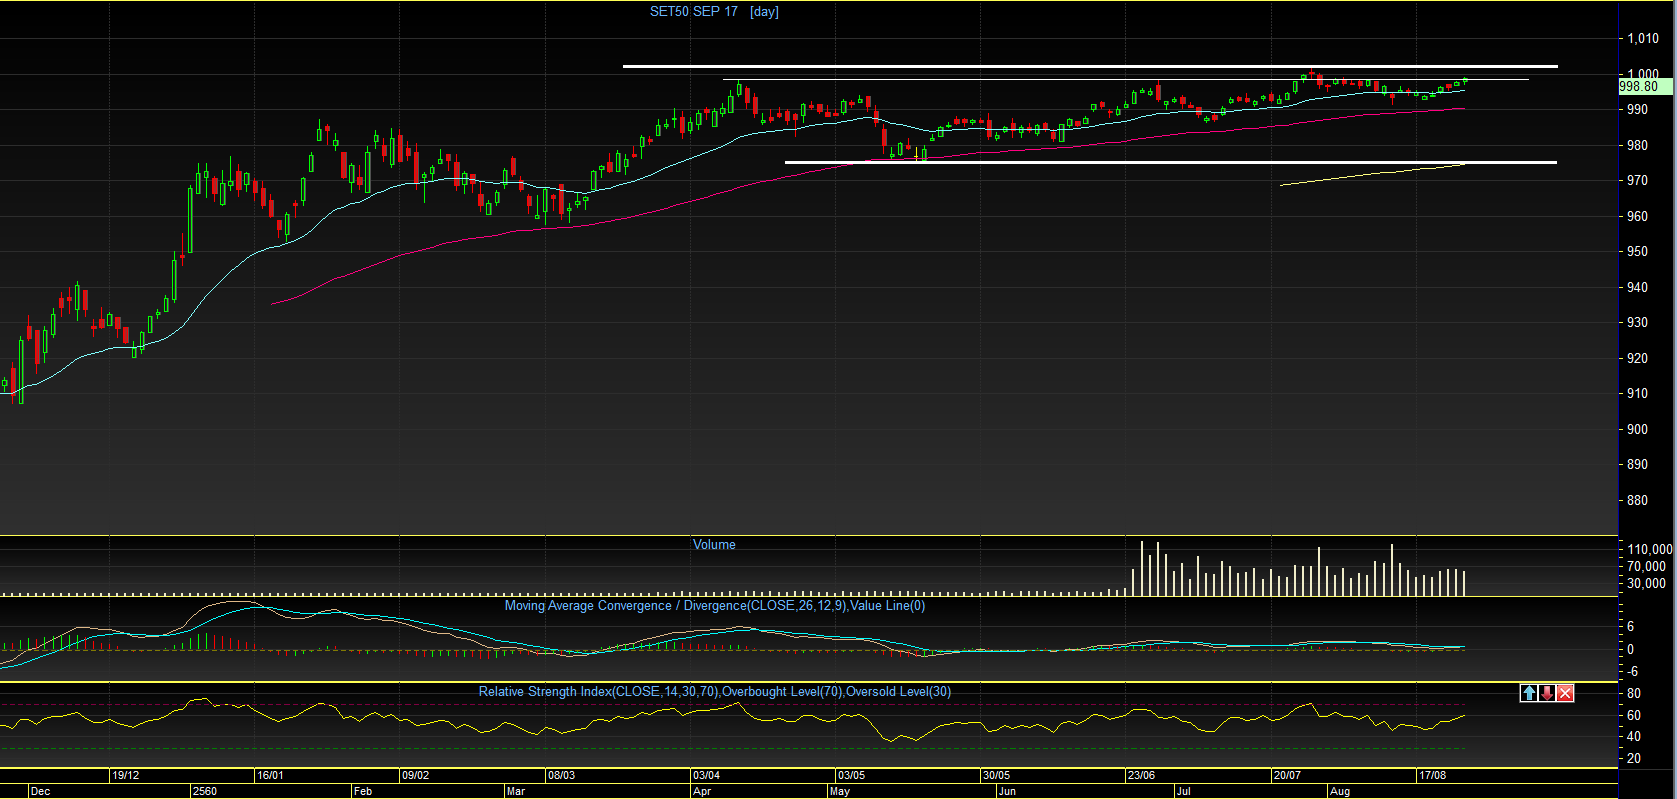Click the Jul month label

tap(1184, 792)
